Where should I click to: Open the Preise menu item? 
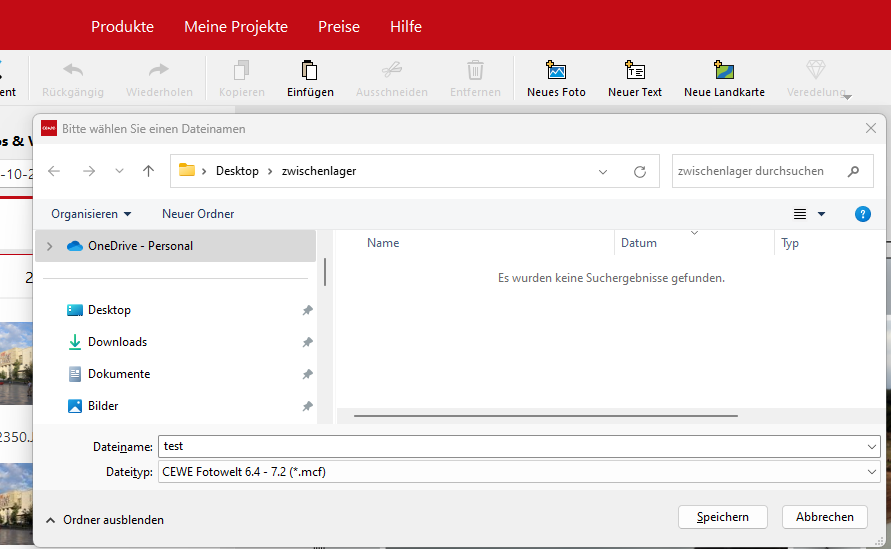339,26
